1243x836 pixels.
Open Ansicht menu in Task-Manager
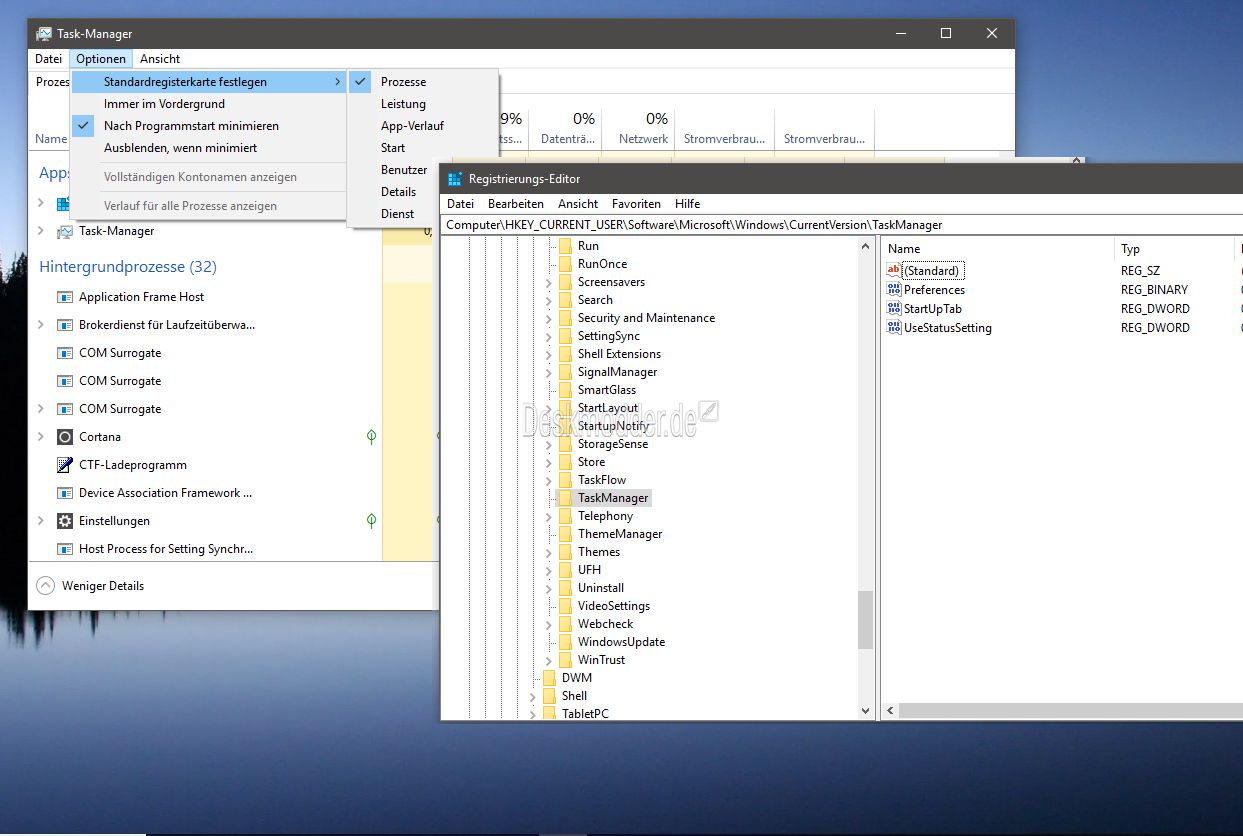(160, 59)
